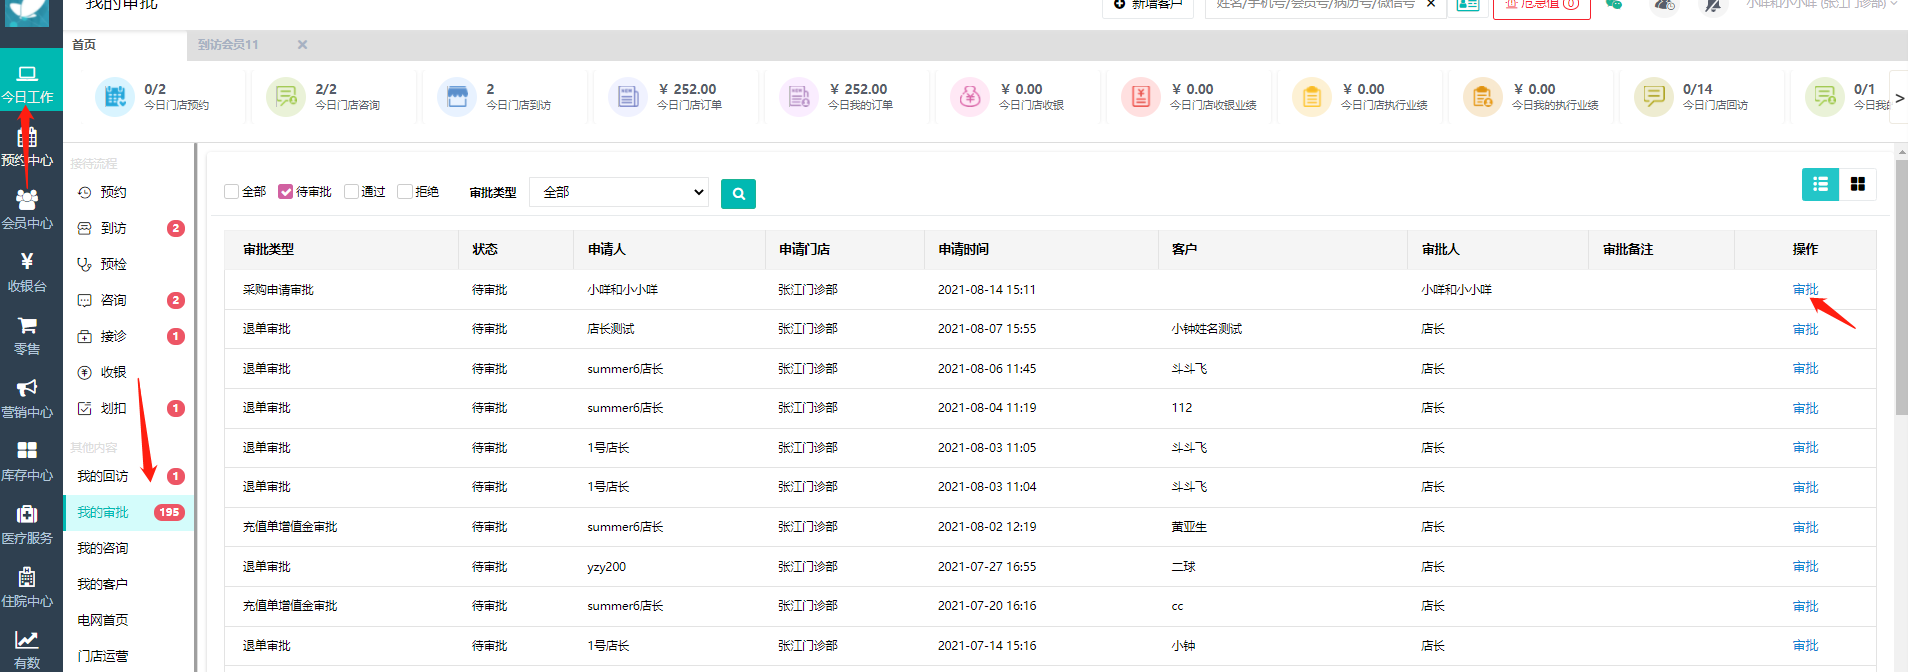Switch to list view layout
Viewport: 1908px width, 672px height.
1820,184
